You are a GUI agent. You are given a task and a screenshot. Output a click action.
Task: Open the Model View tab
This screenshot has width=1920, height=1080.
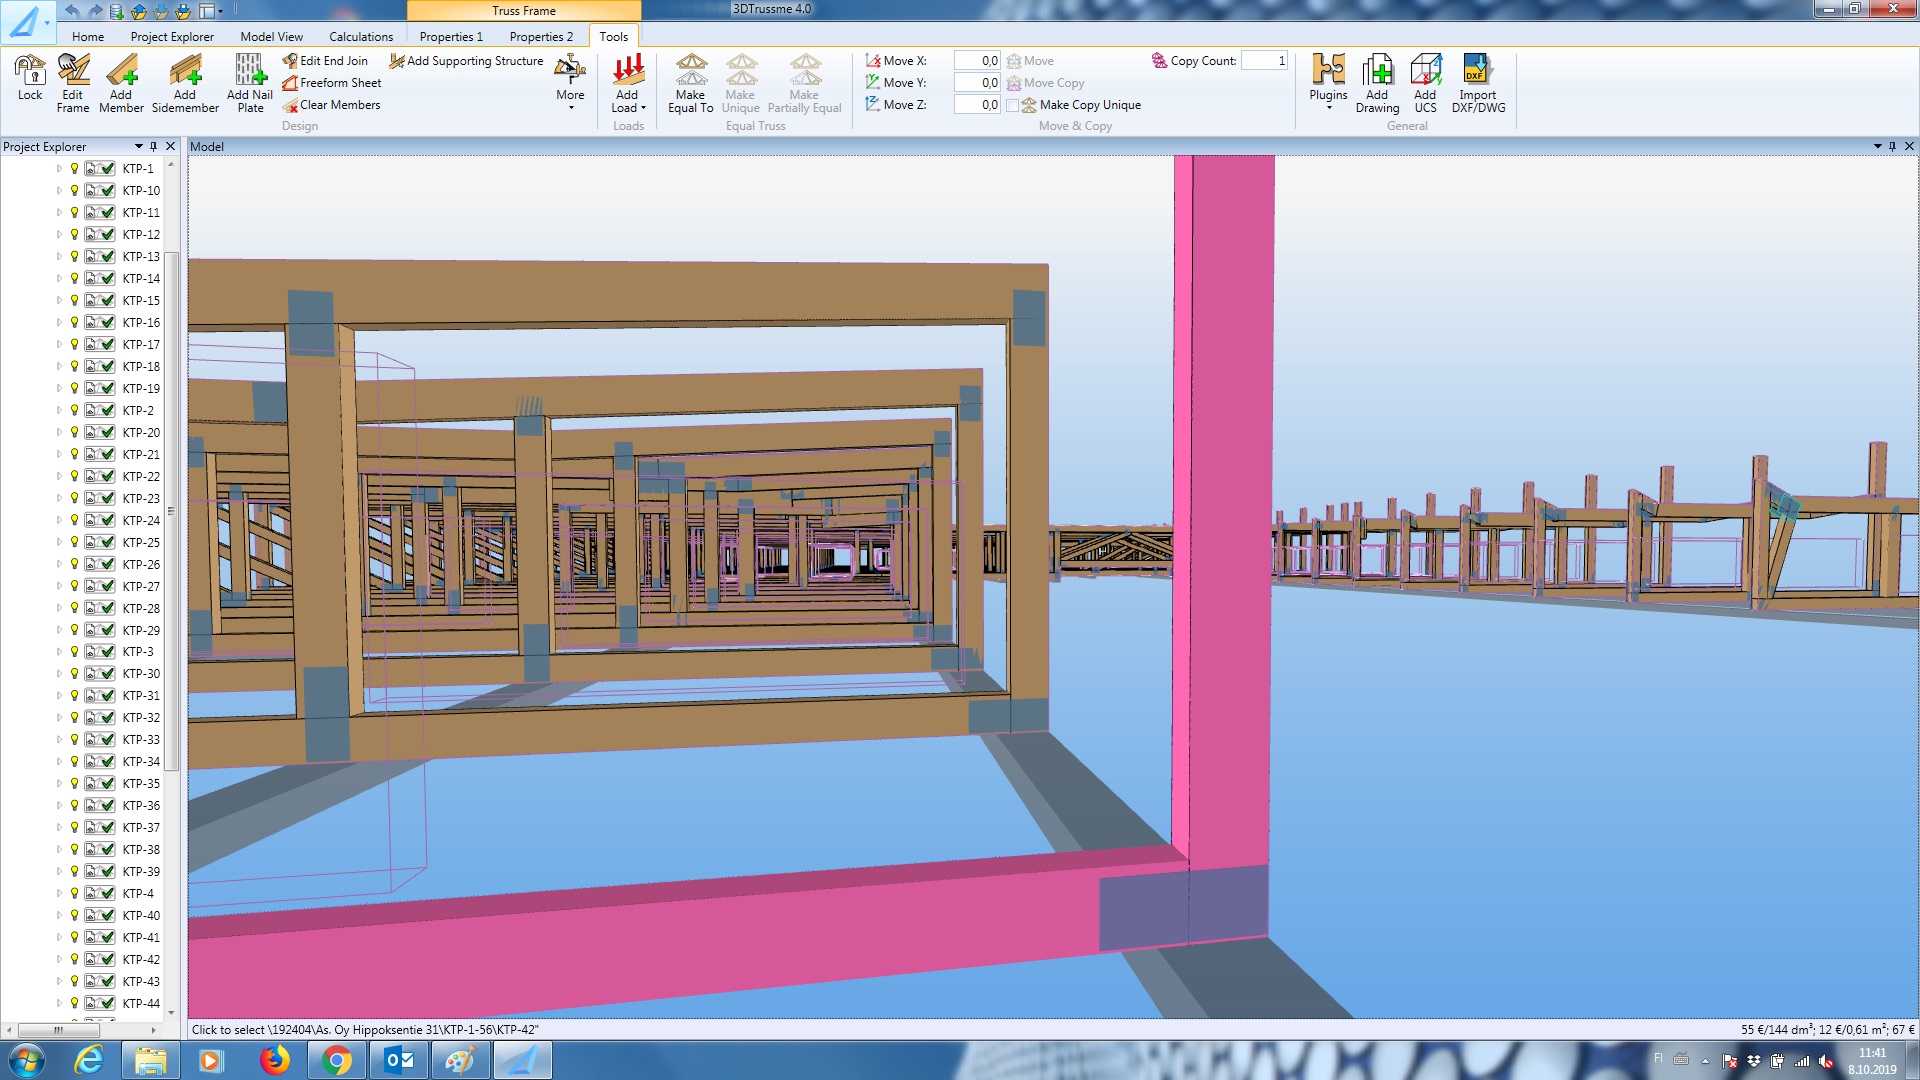(271, 37)
